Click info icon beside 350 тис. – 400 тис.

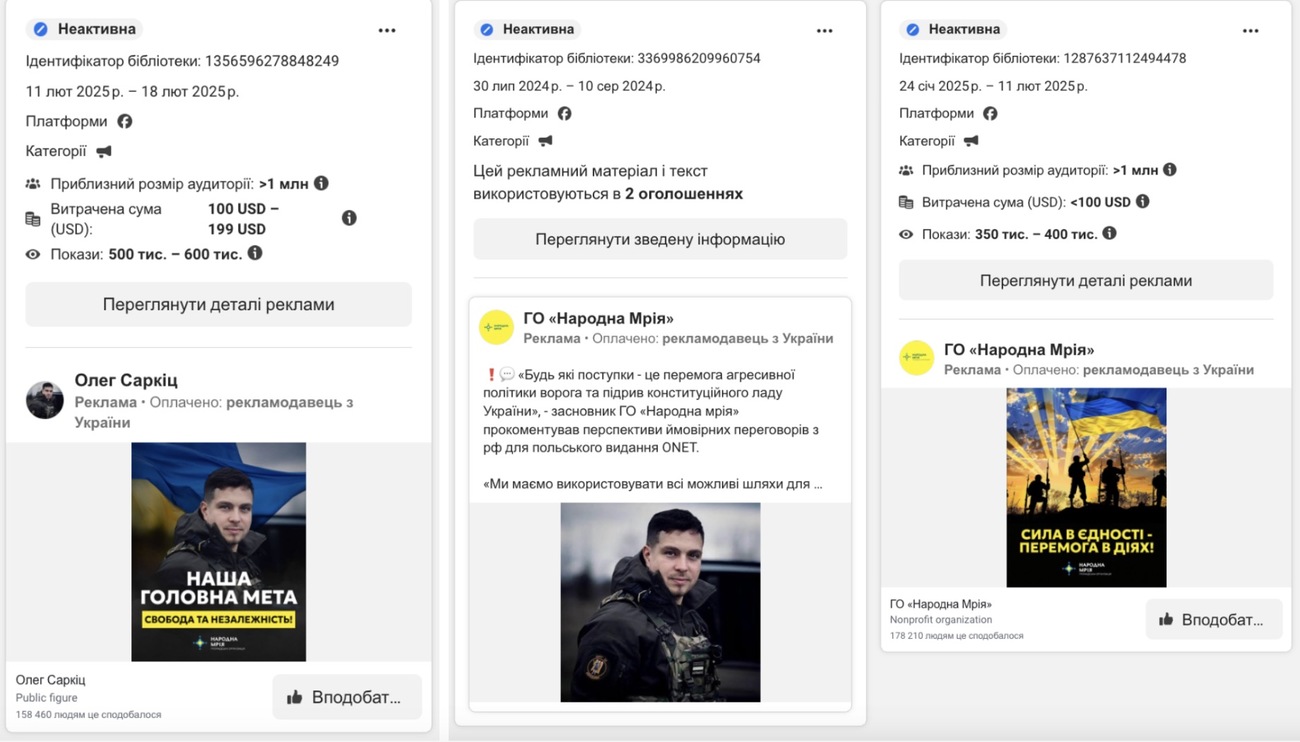coord(1109,233)
